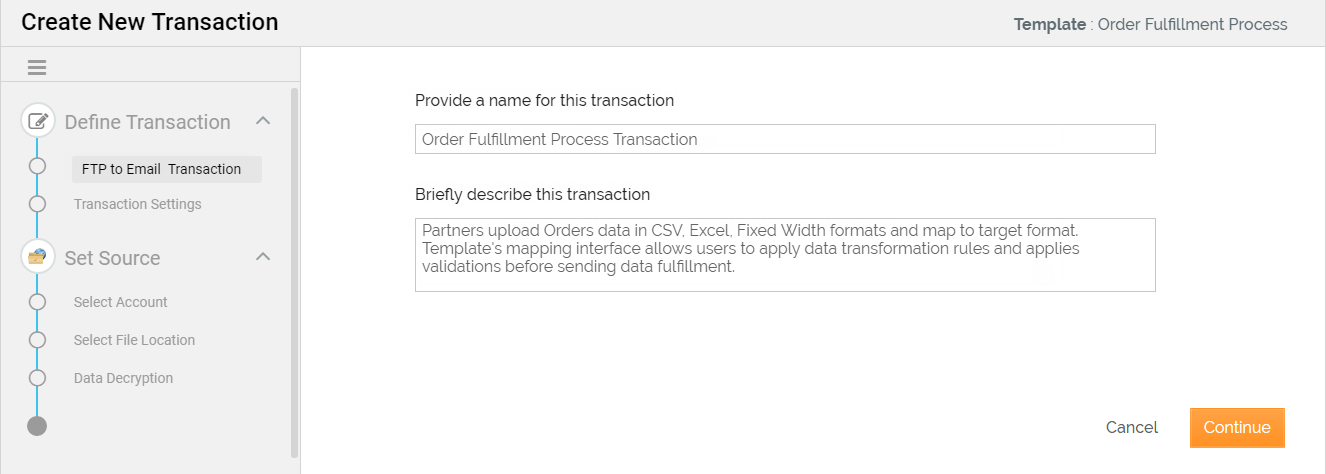
Task: Click the gray step circle at bottom
Action: 37,426
